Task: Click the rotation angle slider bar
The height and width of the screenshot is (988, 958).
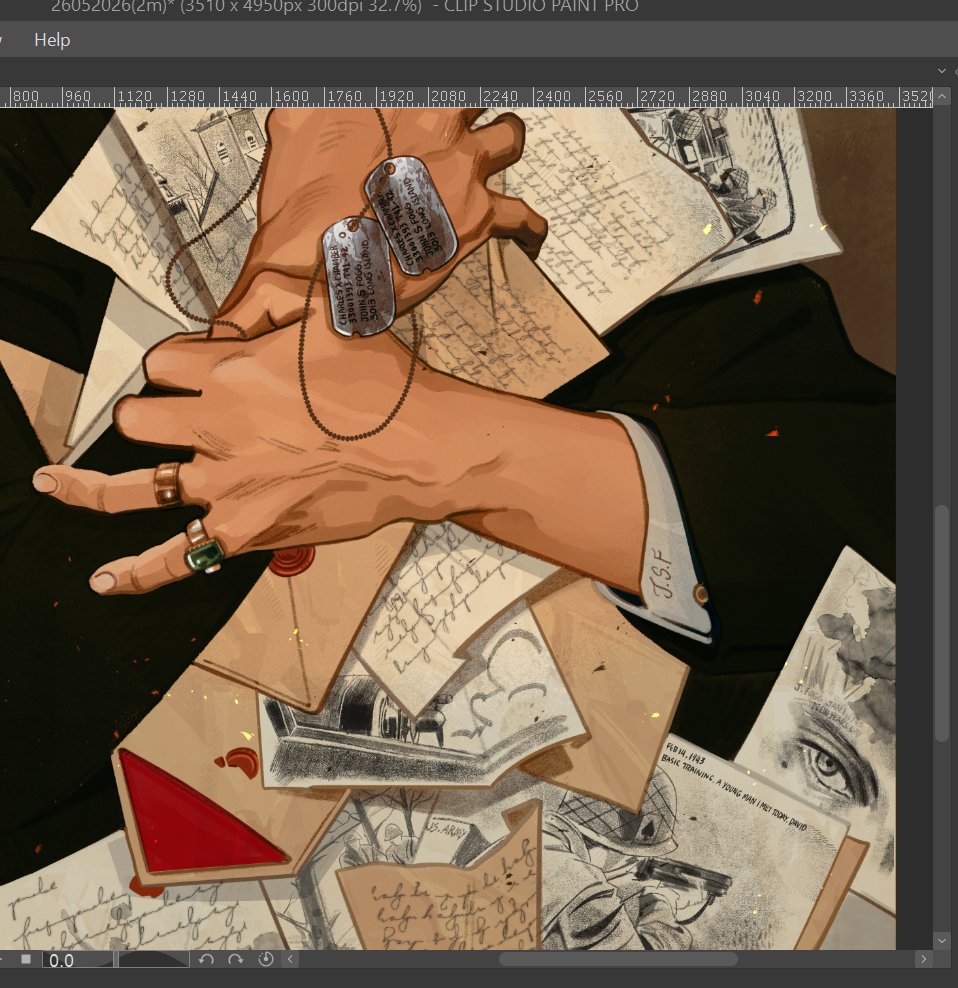Action: coord(154,959)
